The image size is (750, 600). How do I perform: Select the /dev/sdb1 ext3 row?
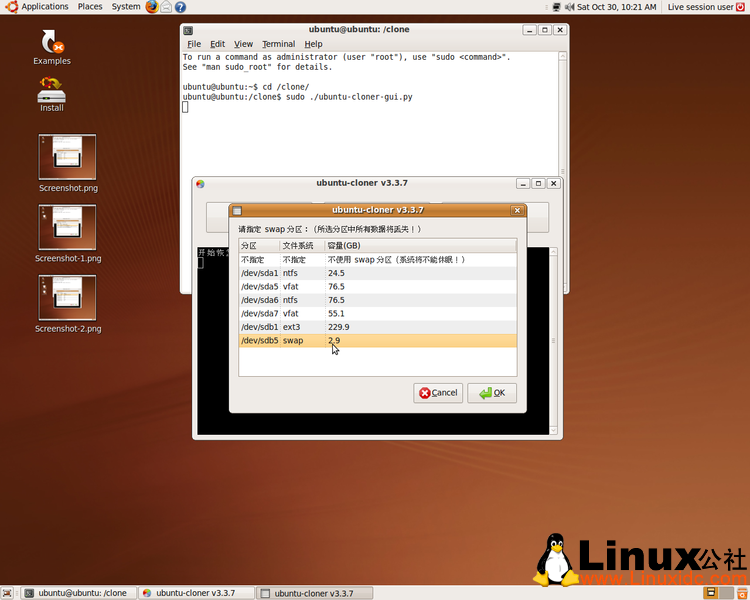pyautogui.click(x=378, y=327)
